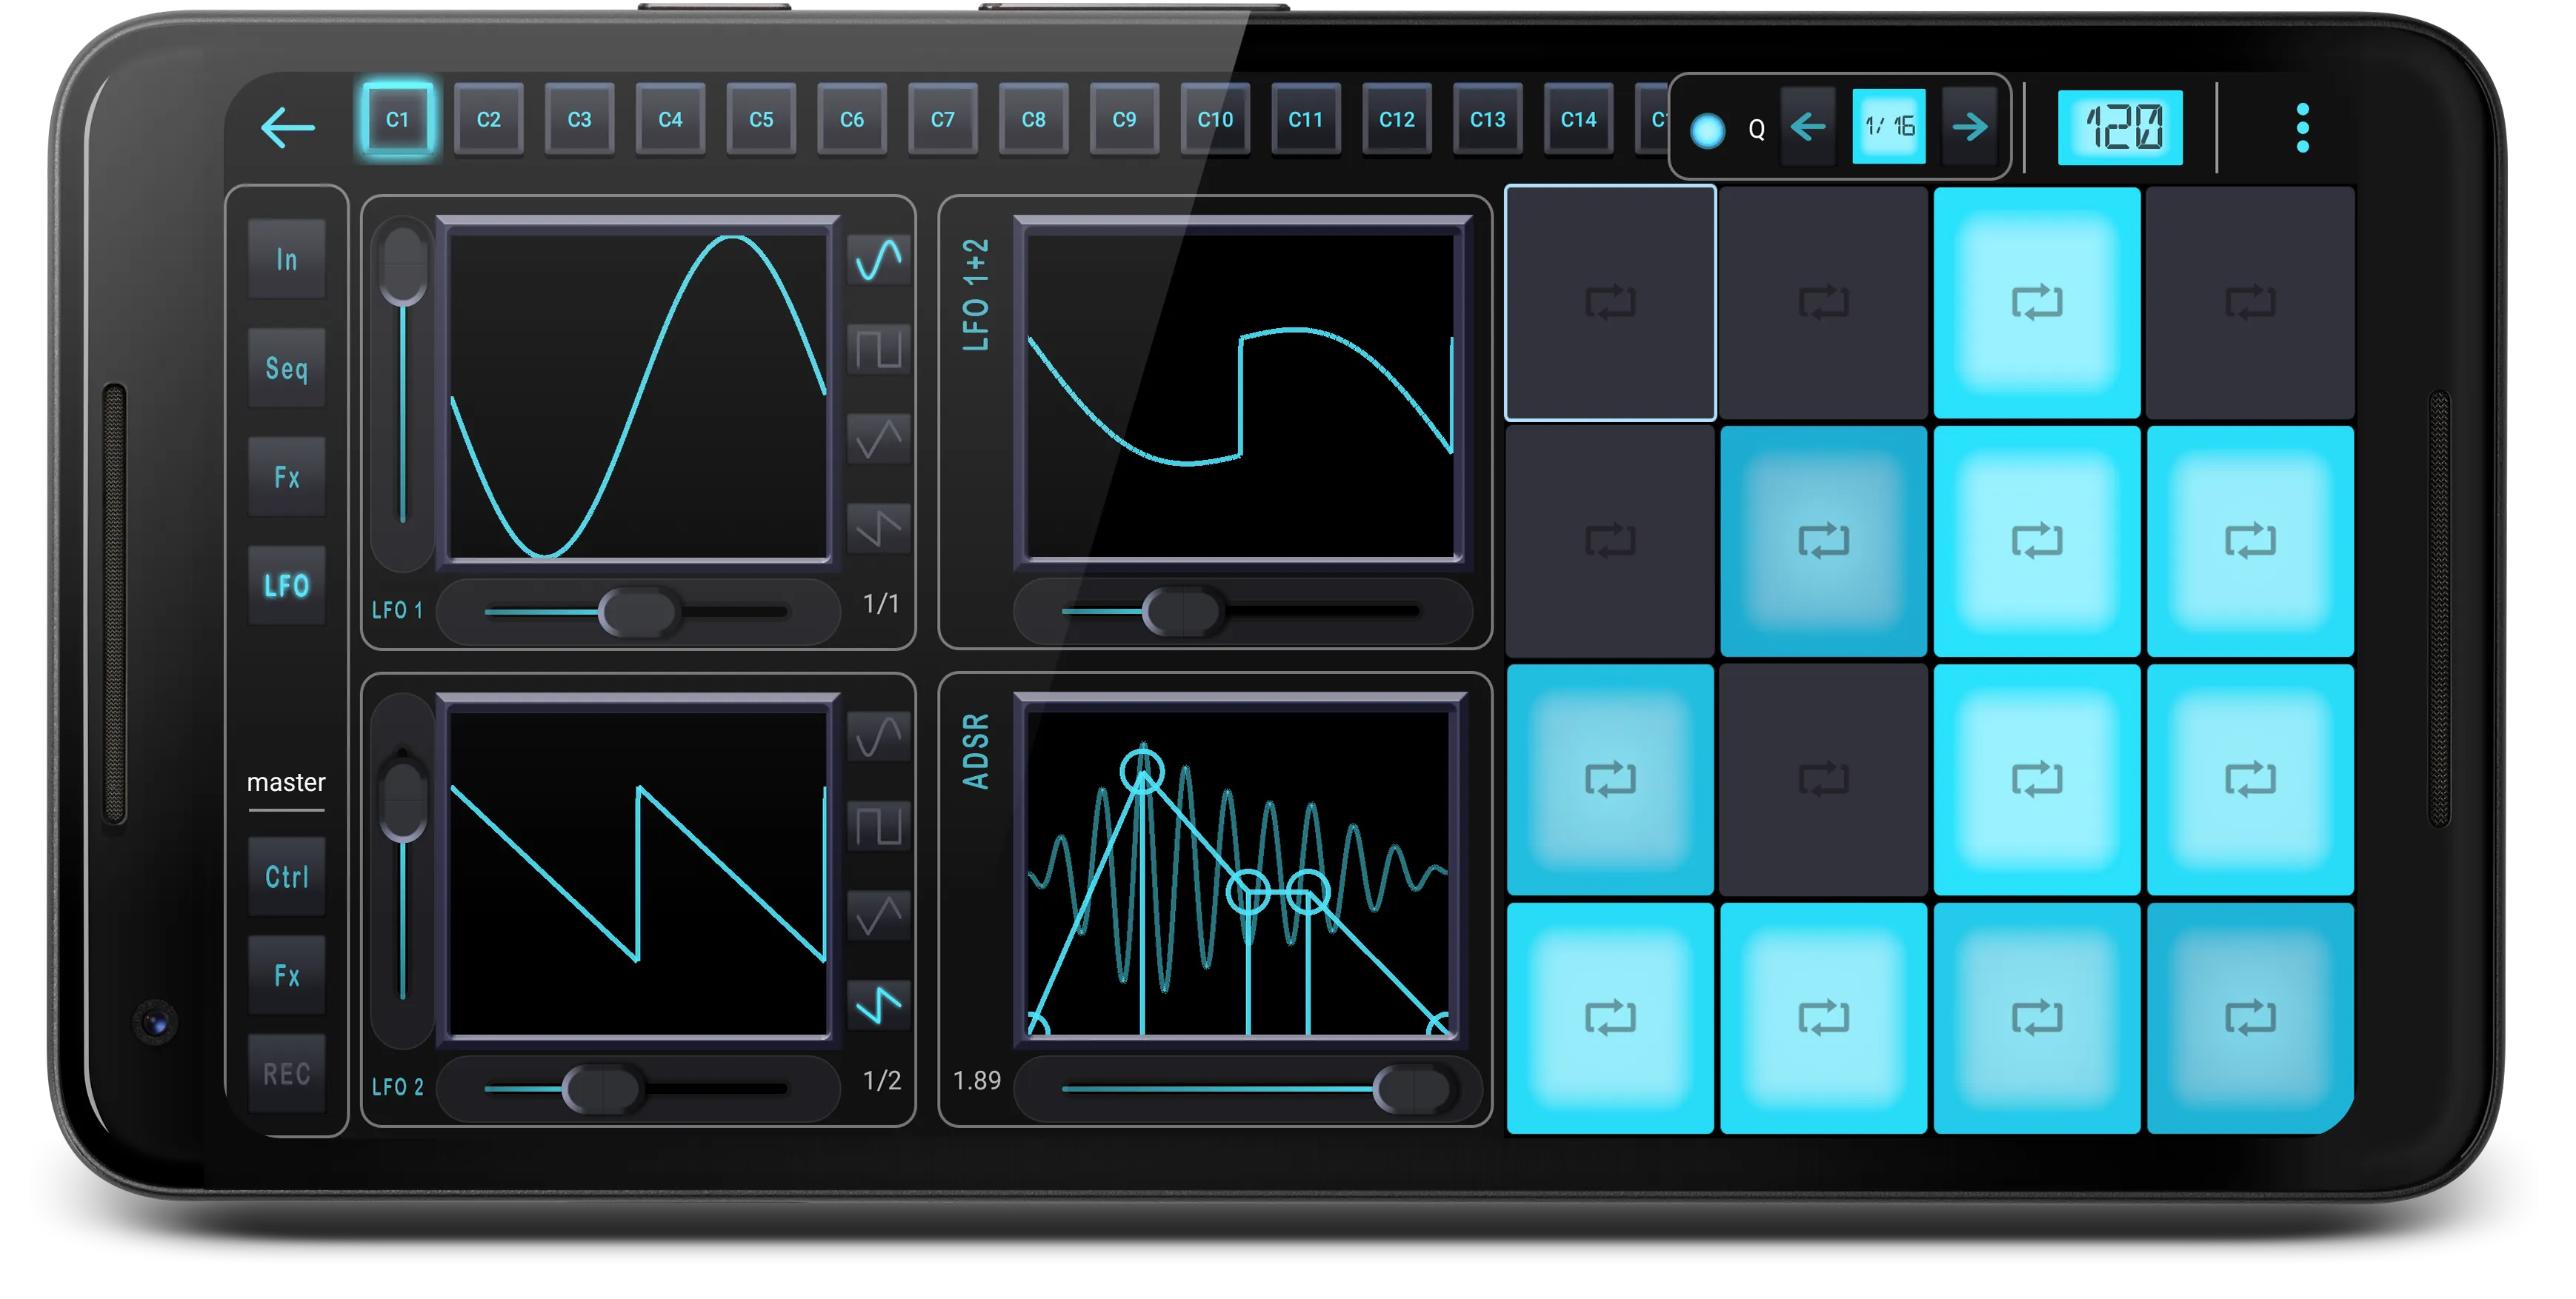Trigger second pad in second row
This screenshot has height=1299, width=2576.
[x=1823, y=541]
